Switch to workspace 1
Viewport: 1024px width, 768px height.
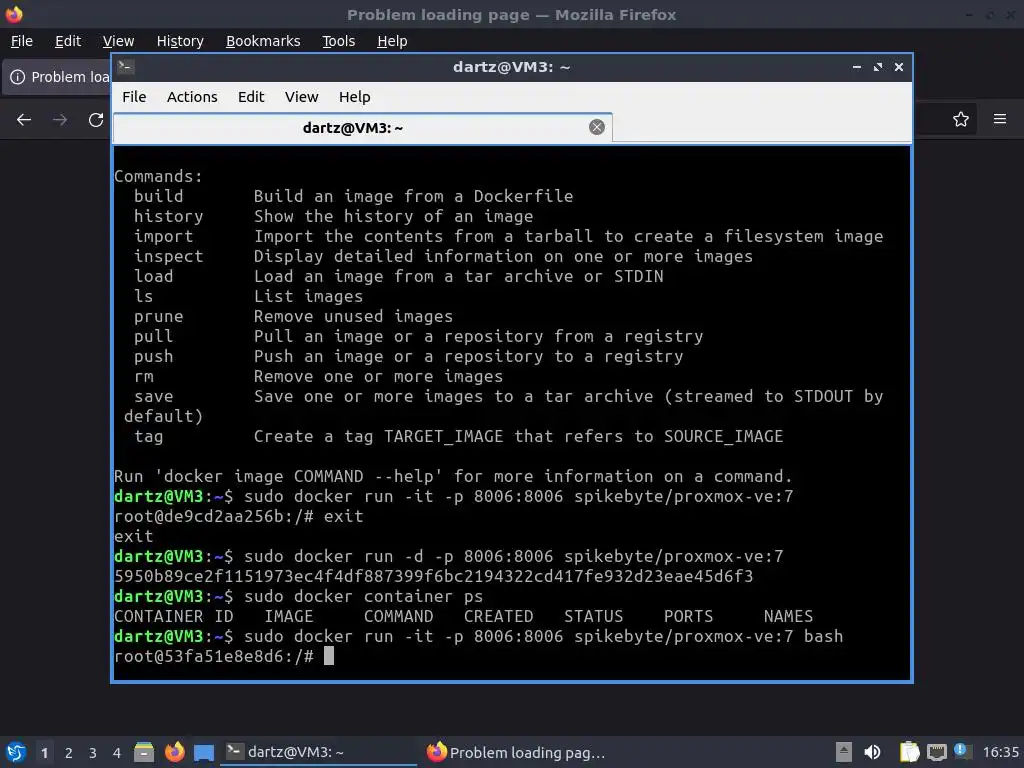click(44, 753)
